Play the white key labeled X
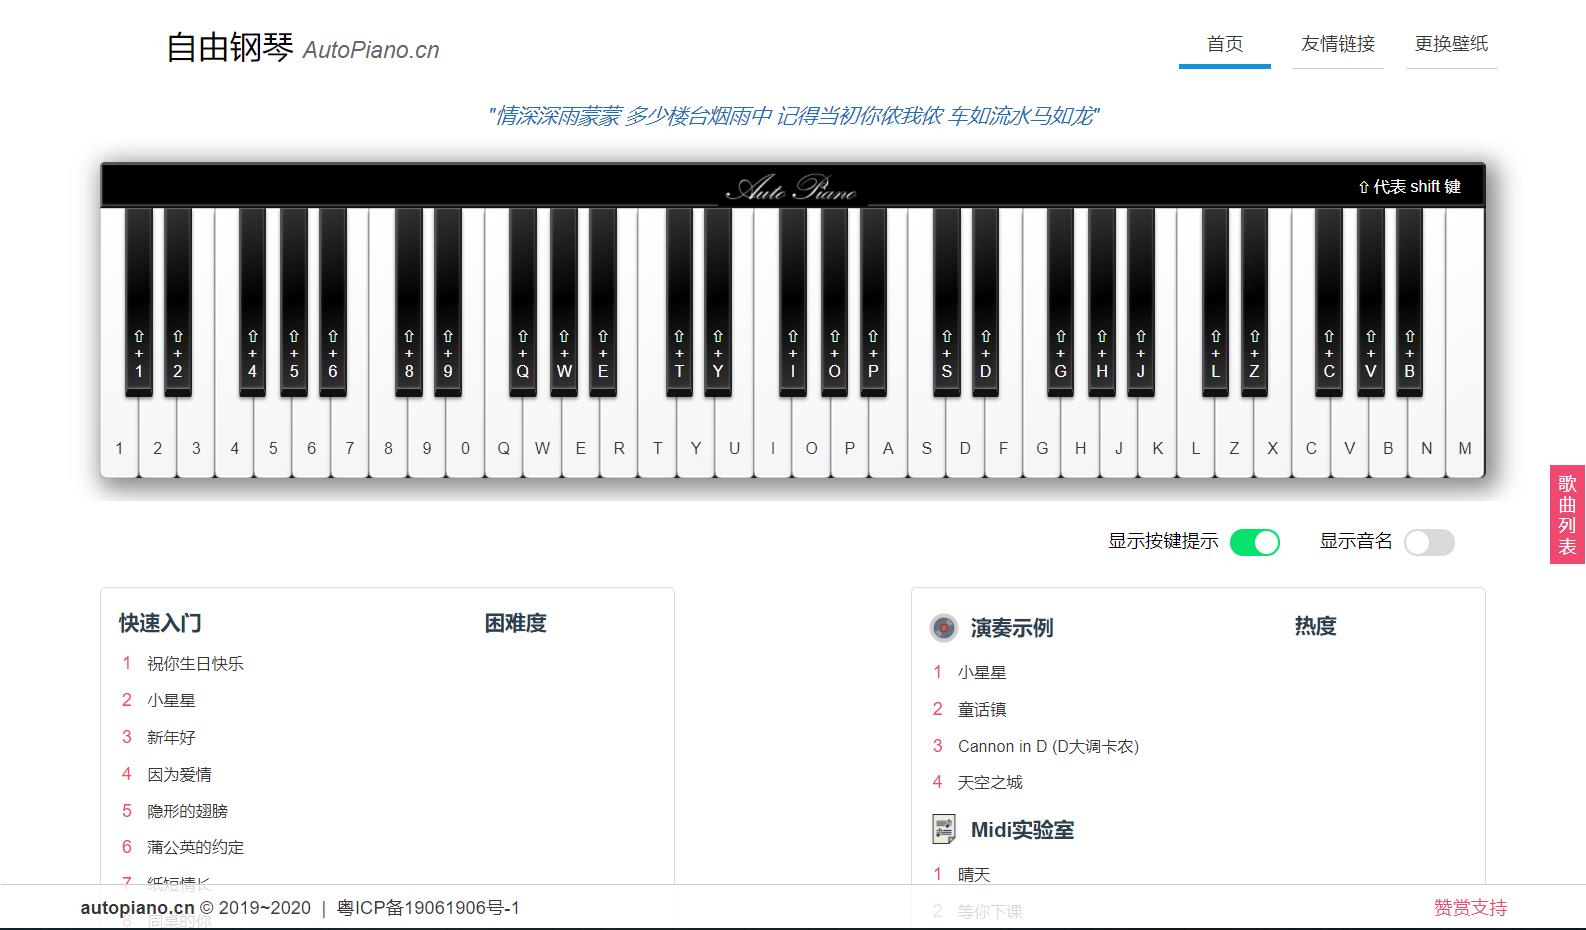 click(x=1272, y=440)
